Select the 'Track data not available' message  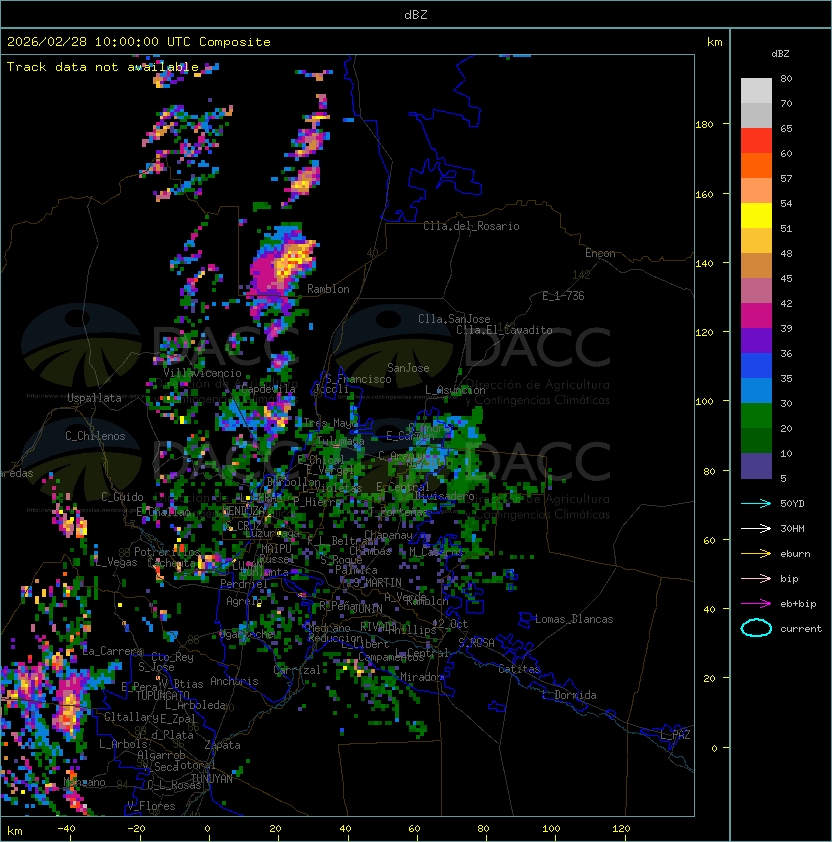click(x=104, y=67)
